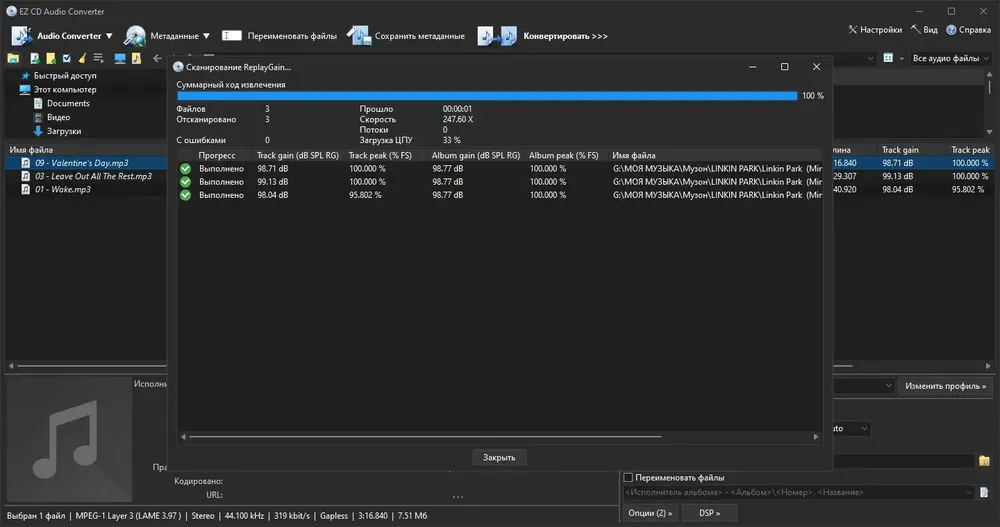This screenshot has height=527, width=1000.
Task: Click the Track gain (dB SPL RG) column header
Action: [x=298, y=155]
